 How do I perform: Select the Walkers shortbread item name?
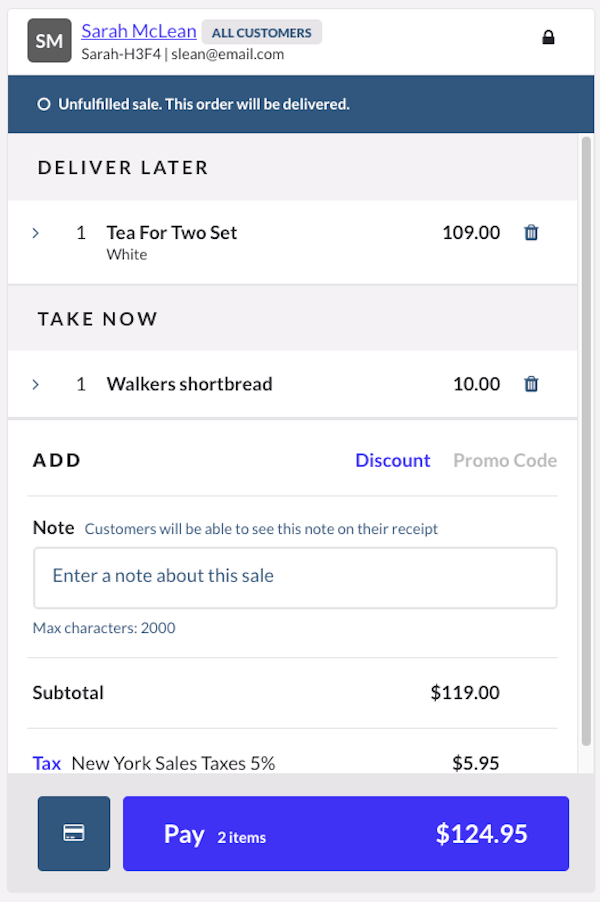(x=189, y=384)
